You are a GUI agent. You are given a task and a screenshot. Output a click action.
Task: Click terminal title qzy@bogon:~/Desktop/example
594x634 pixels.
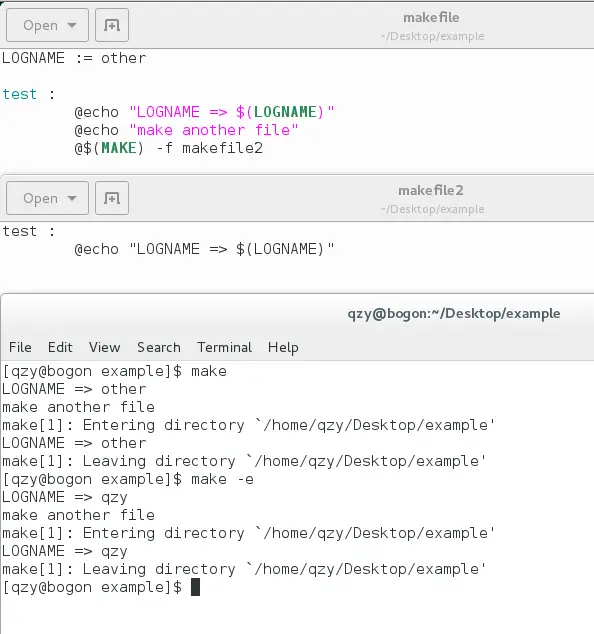coord(454,314)
